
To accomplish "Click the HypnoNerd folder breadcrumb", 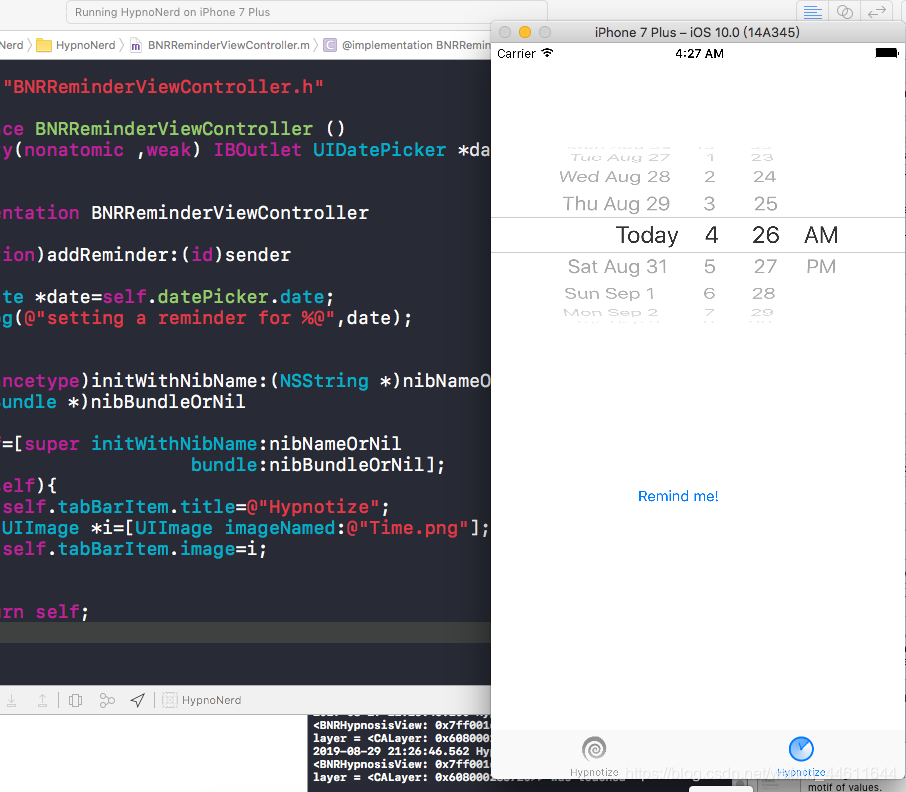I will [76, 45].
